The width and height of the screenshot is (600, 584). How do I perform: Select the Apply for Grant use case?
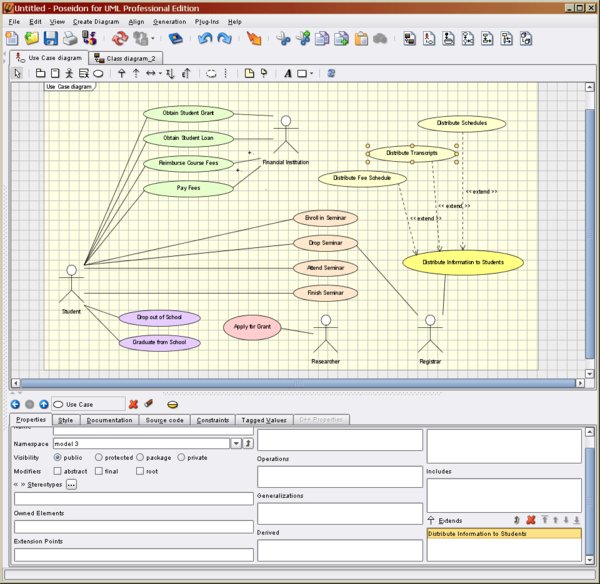click(x=252, y=327)
